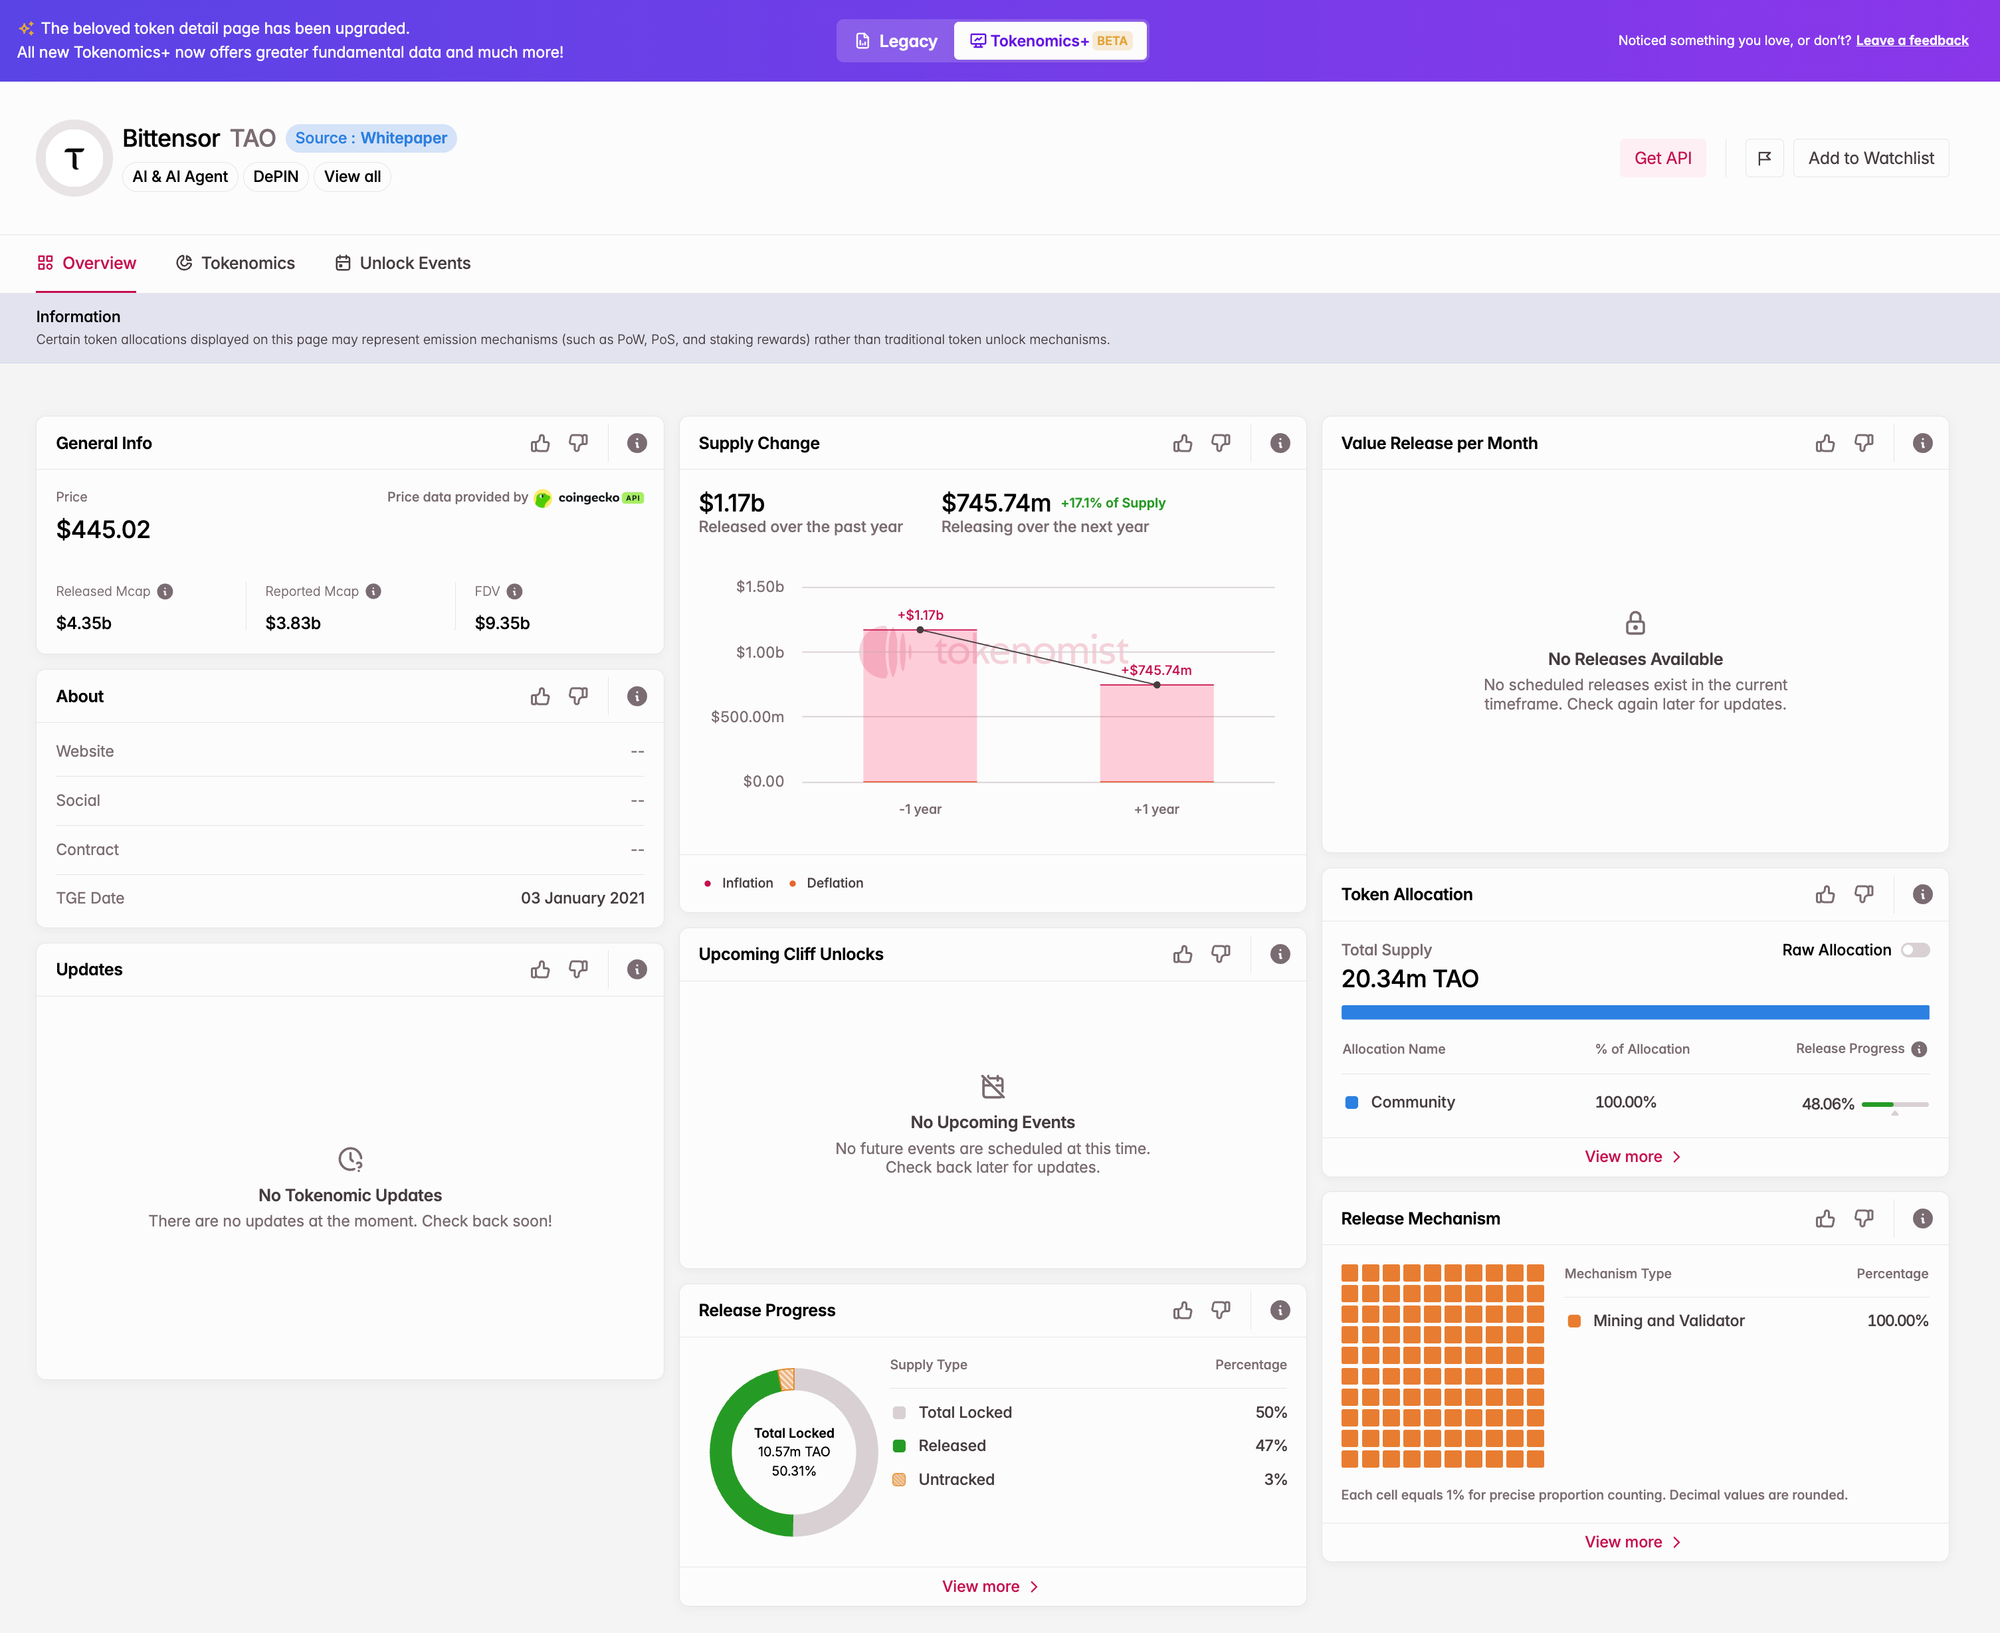2000x1633 pixels.
Task: Select the Tokenomics+ beta view
Action: pos(1050,41)
